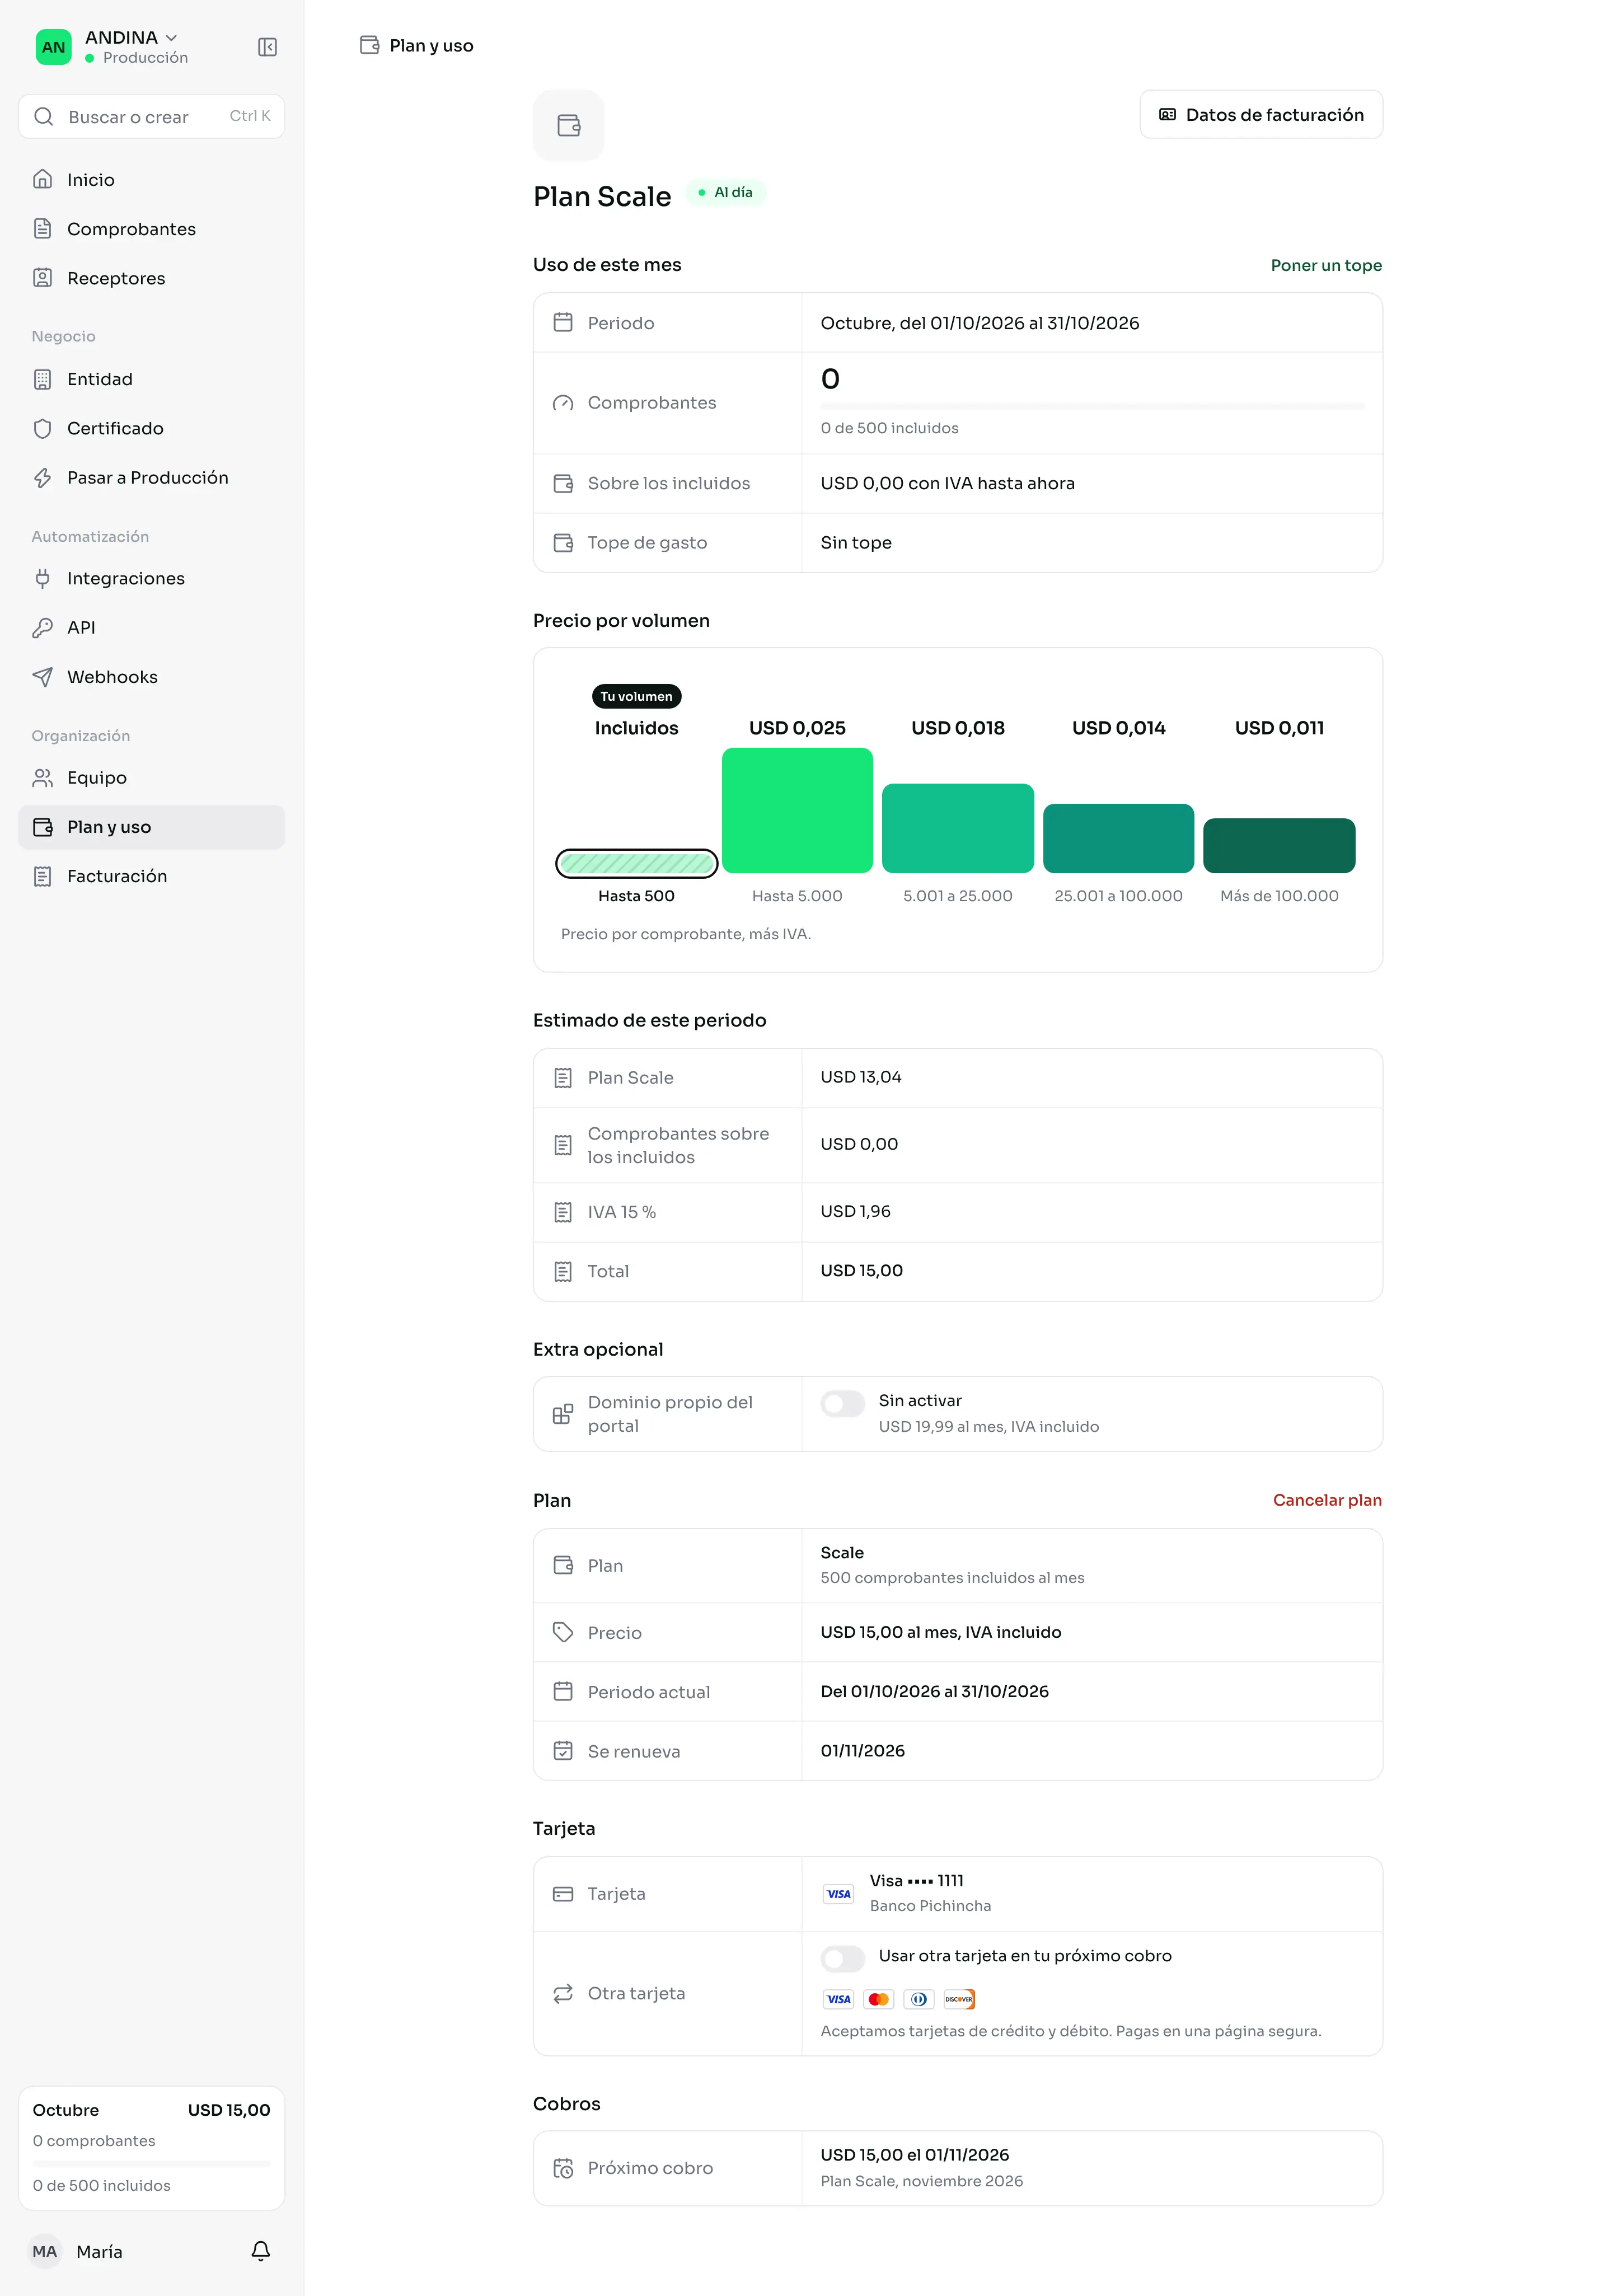This screenshot has height=2296, width=1612.
Task: Click the Cancelar plan link
Action: (x=1327, y=1500)
